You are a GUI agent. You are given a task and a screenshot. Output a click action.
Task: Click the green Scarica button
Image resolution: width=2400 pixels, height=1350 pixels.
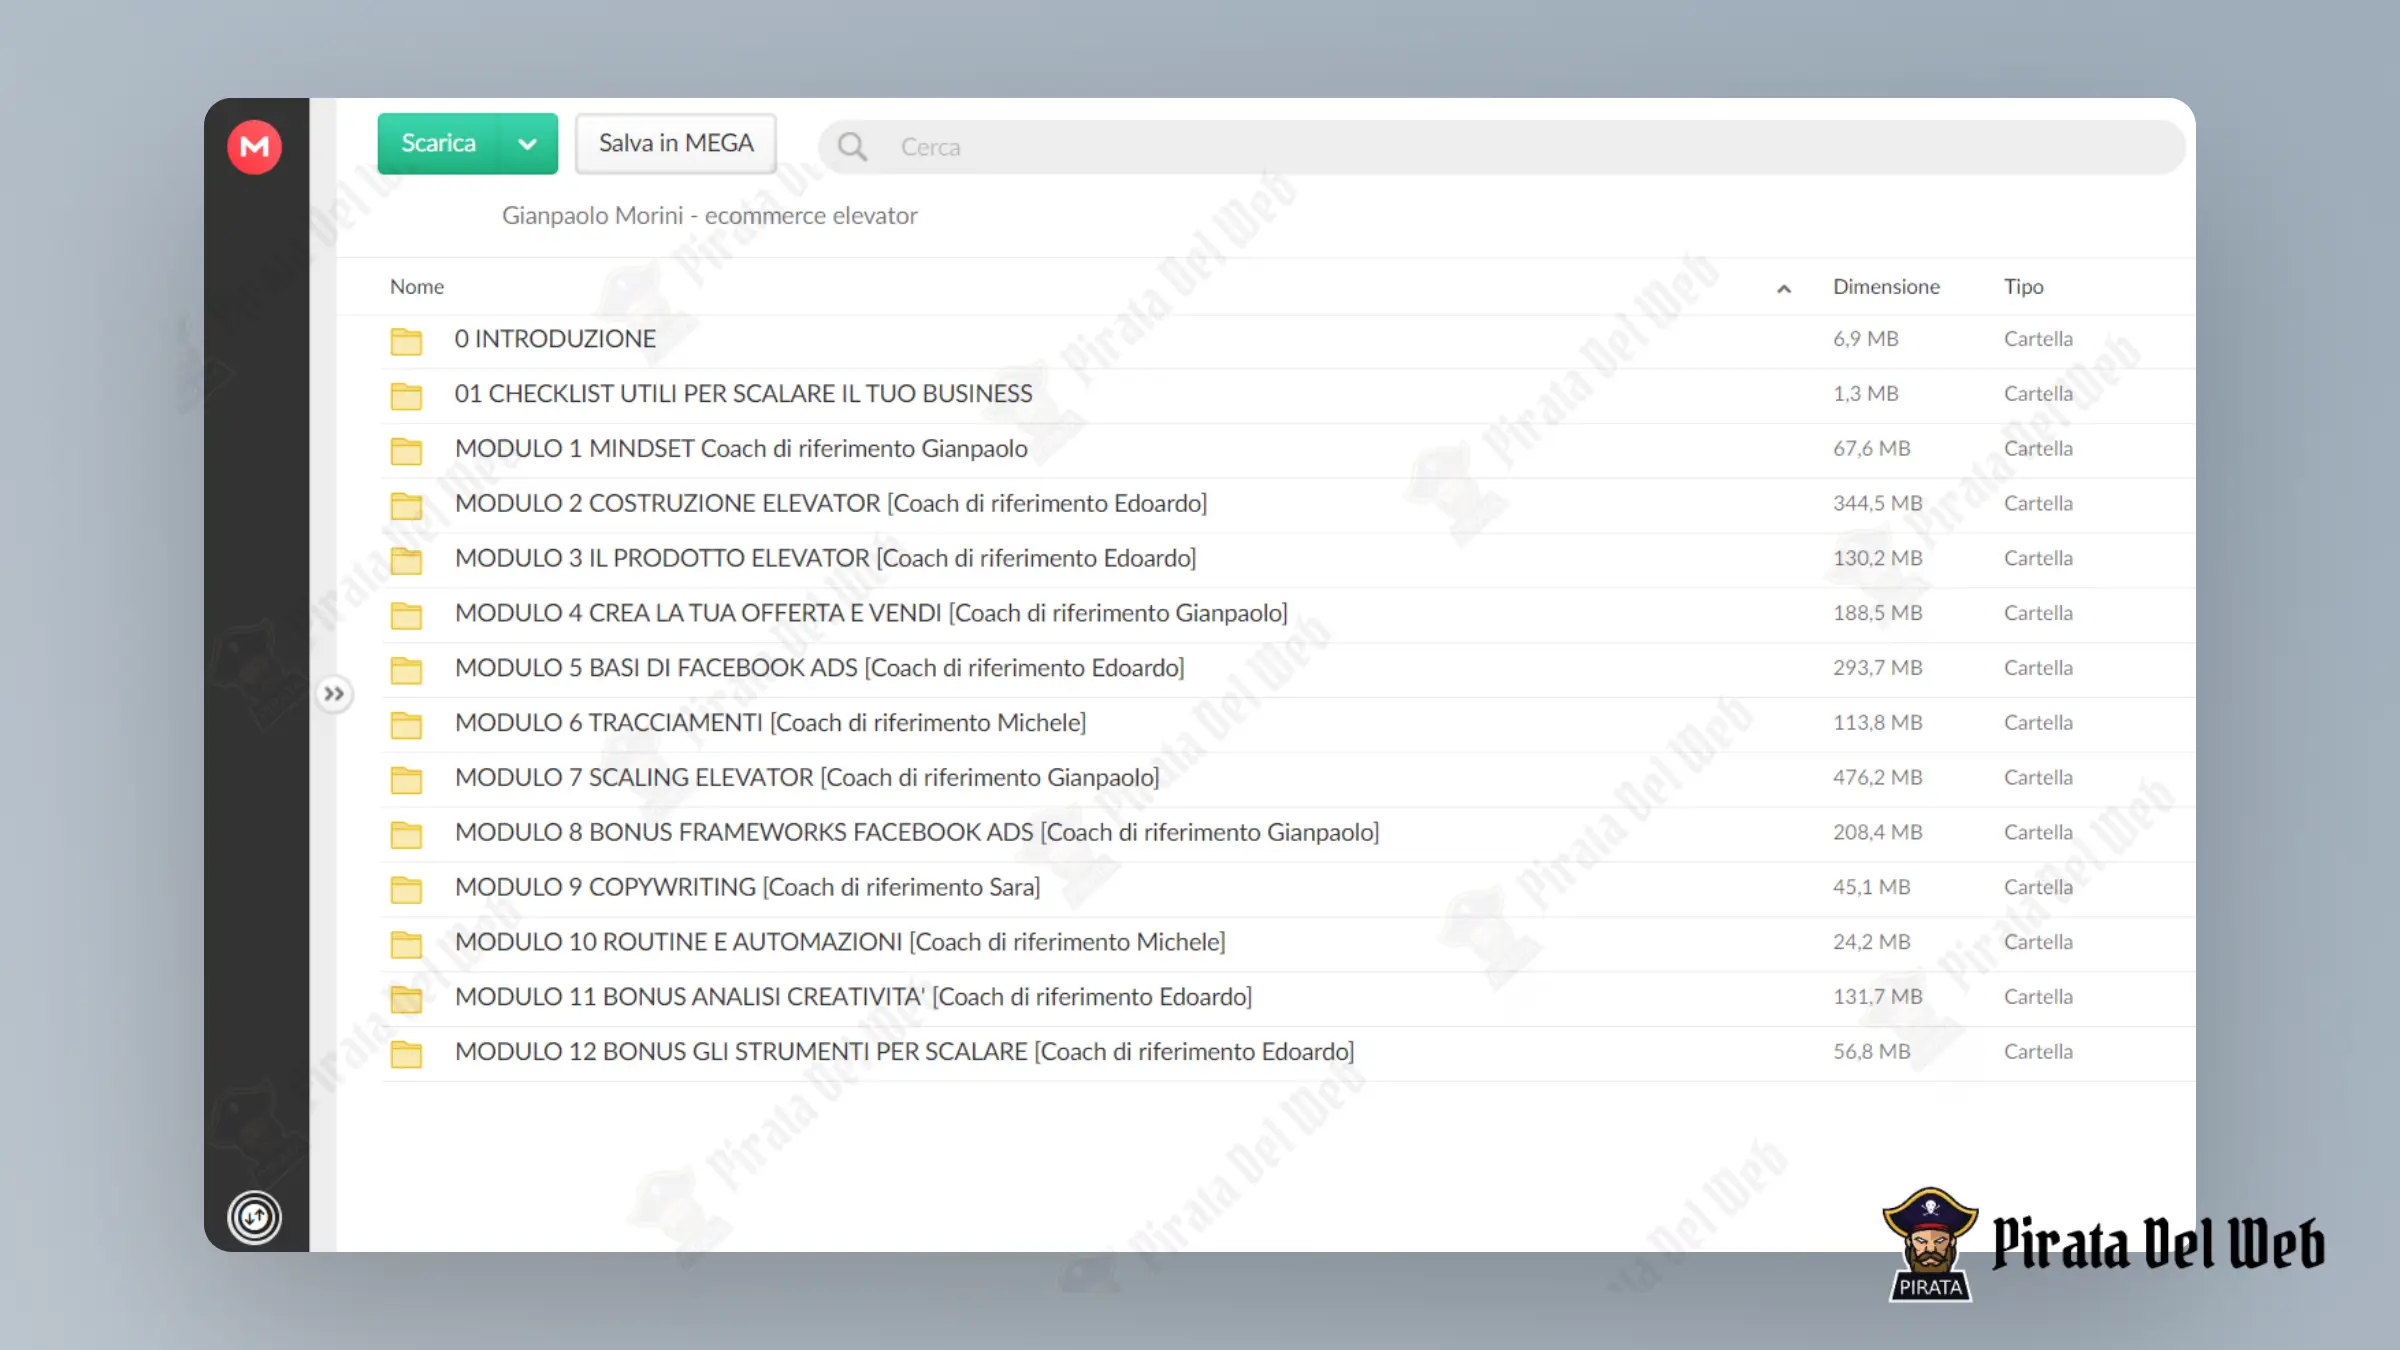coord(438,144)
